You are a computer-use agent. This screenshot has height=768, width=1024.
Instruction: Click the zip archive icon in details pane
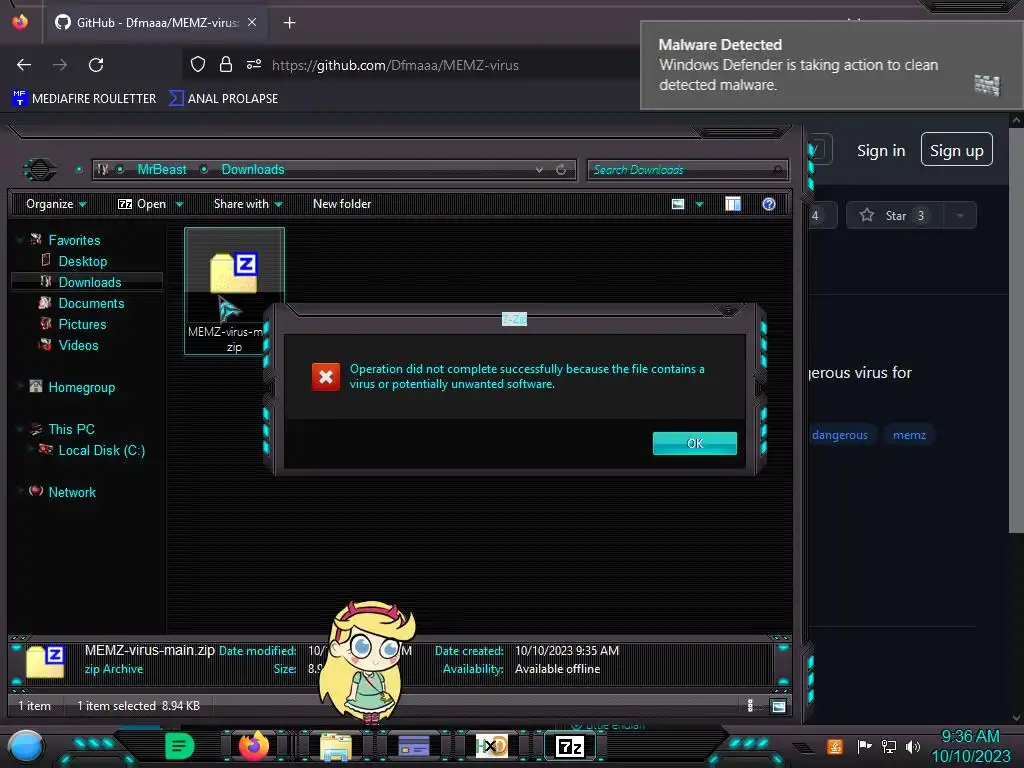(x=45, y=662)
